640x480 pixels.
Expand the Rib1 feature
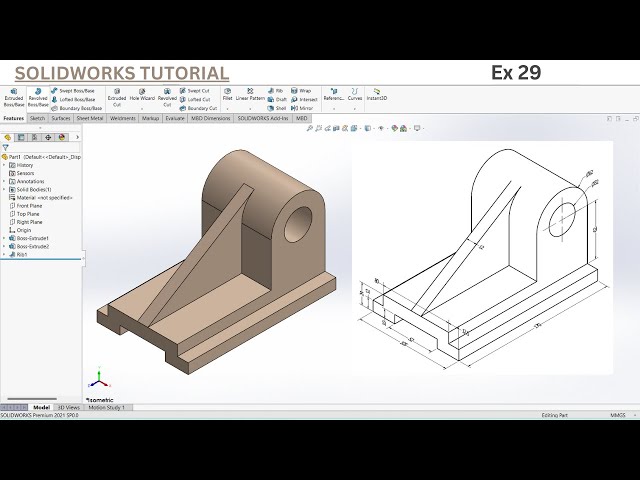(x=4, y=255)
